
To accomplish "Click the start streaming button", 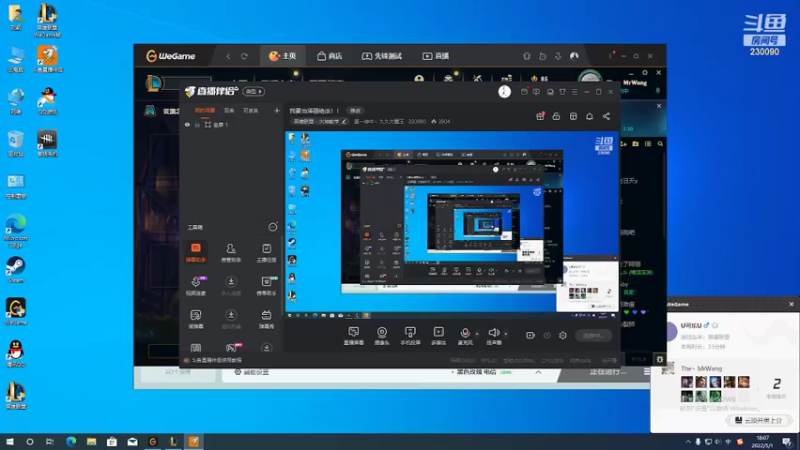I will click(x=593, y=335).
